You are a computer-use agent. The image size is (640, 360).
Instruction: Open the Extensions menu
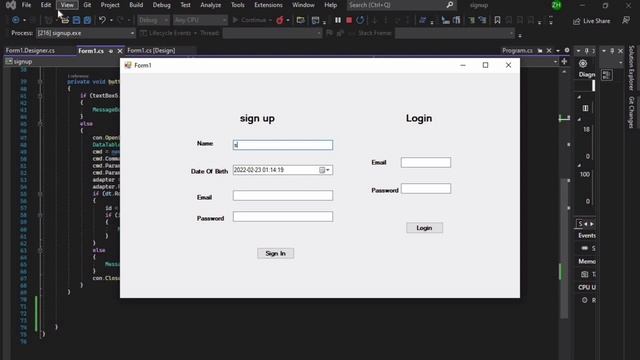coord(268,5)
